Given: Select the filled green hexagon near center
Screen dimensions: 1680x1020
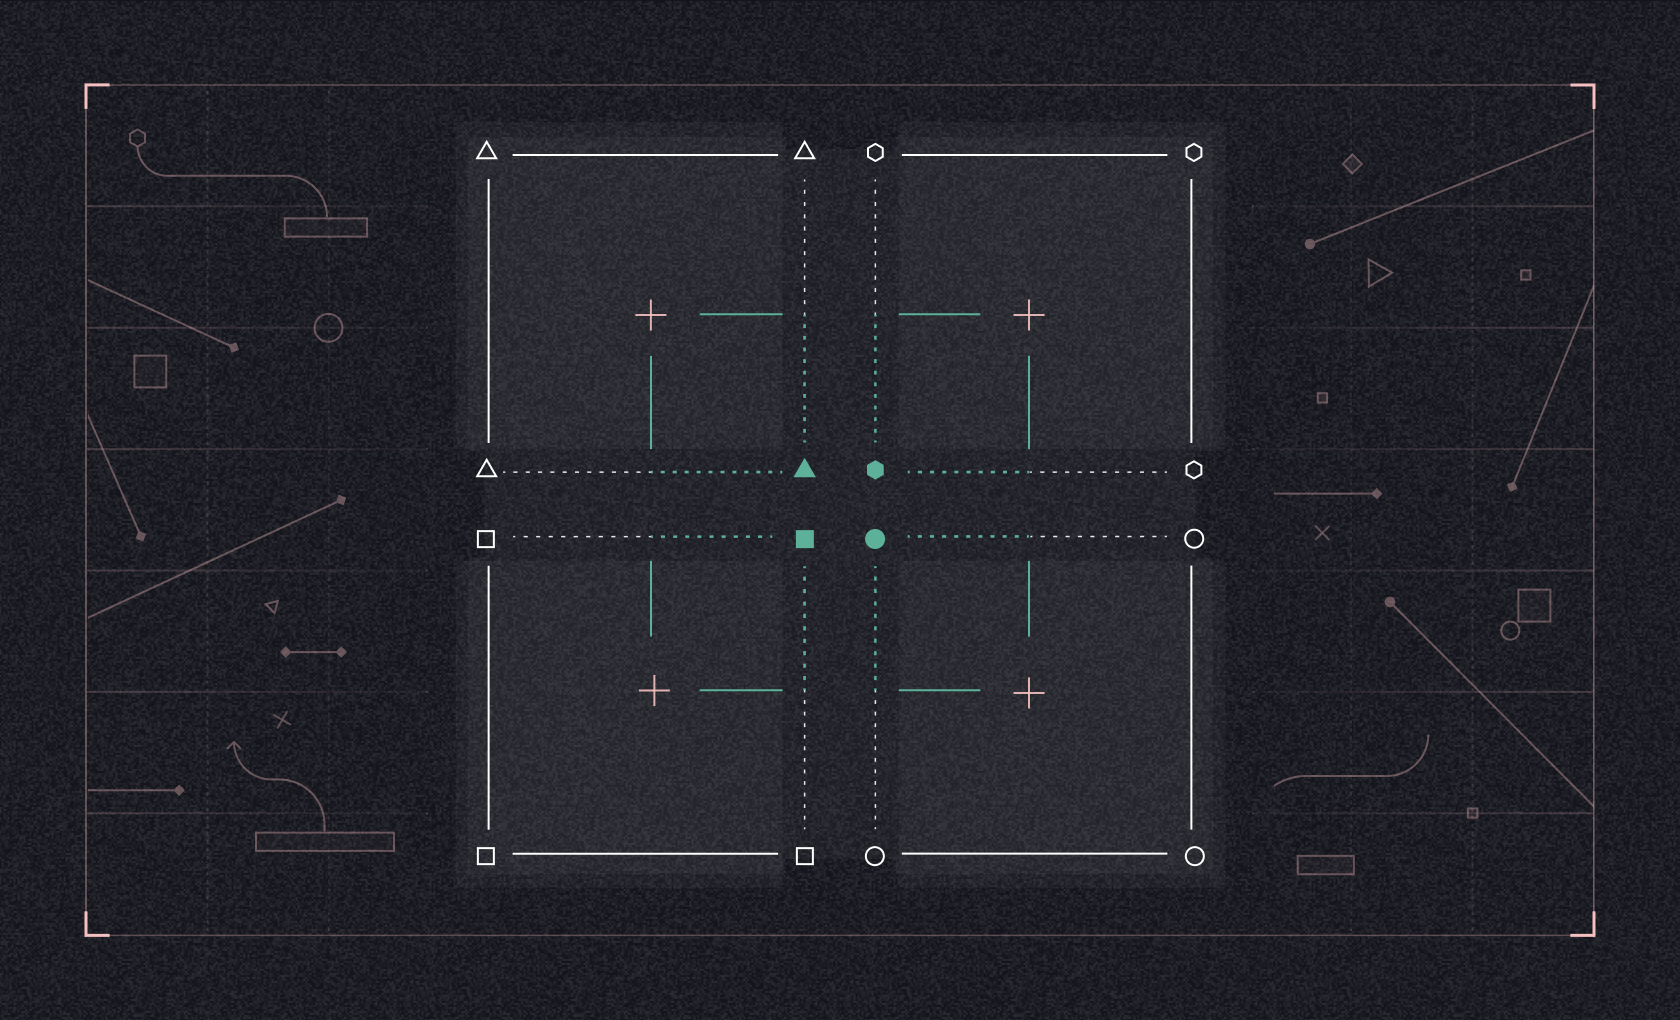Looking at the screenshot, I should pyautogui.click(x=875, y=468).
